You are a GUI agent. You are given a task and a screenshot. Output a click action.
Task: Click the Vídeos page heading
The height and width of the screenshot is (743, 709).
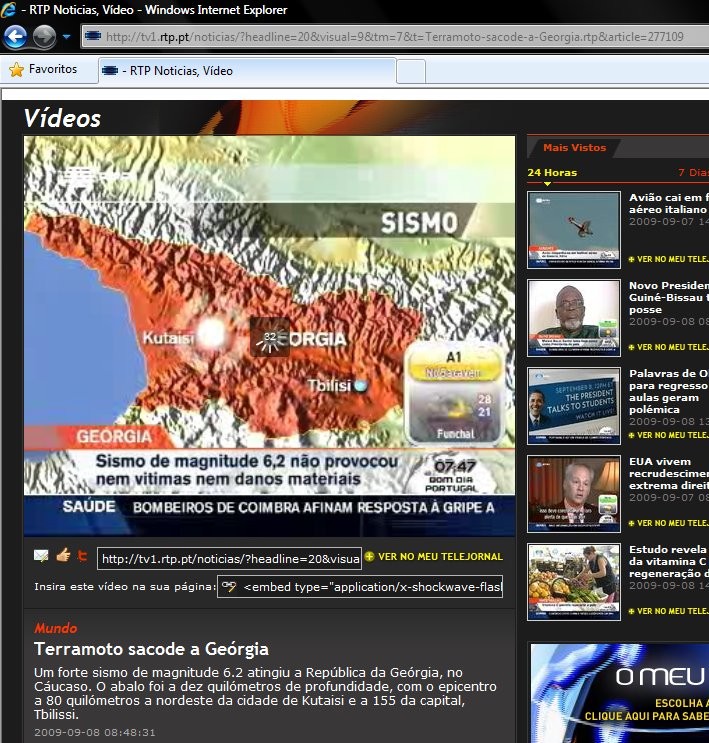pyautogui.click(x=63, y=118)
